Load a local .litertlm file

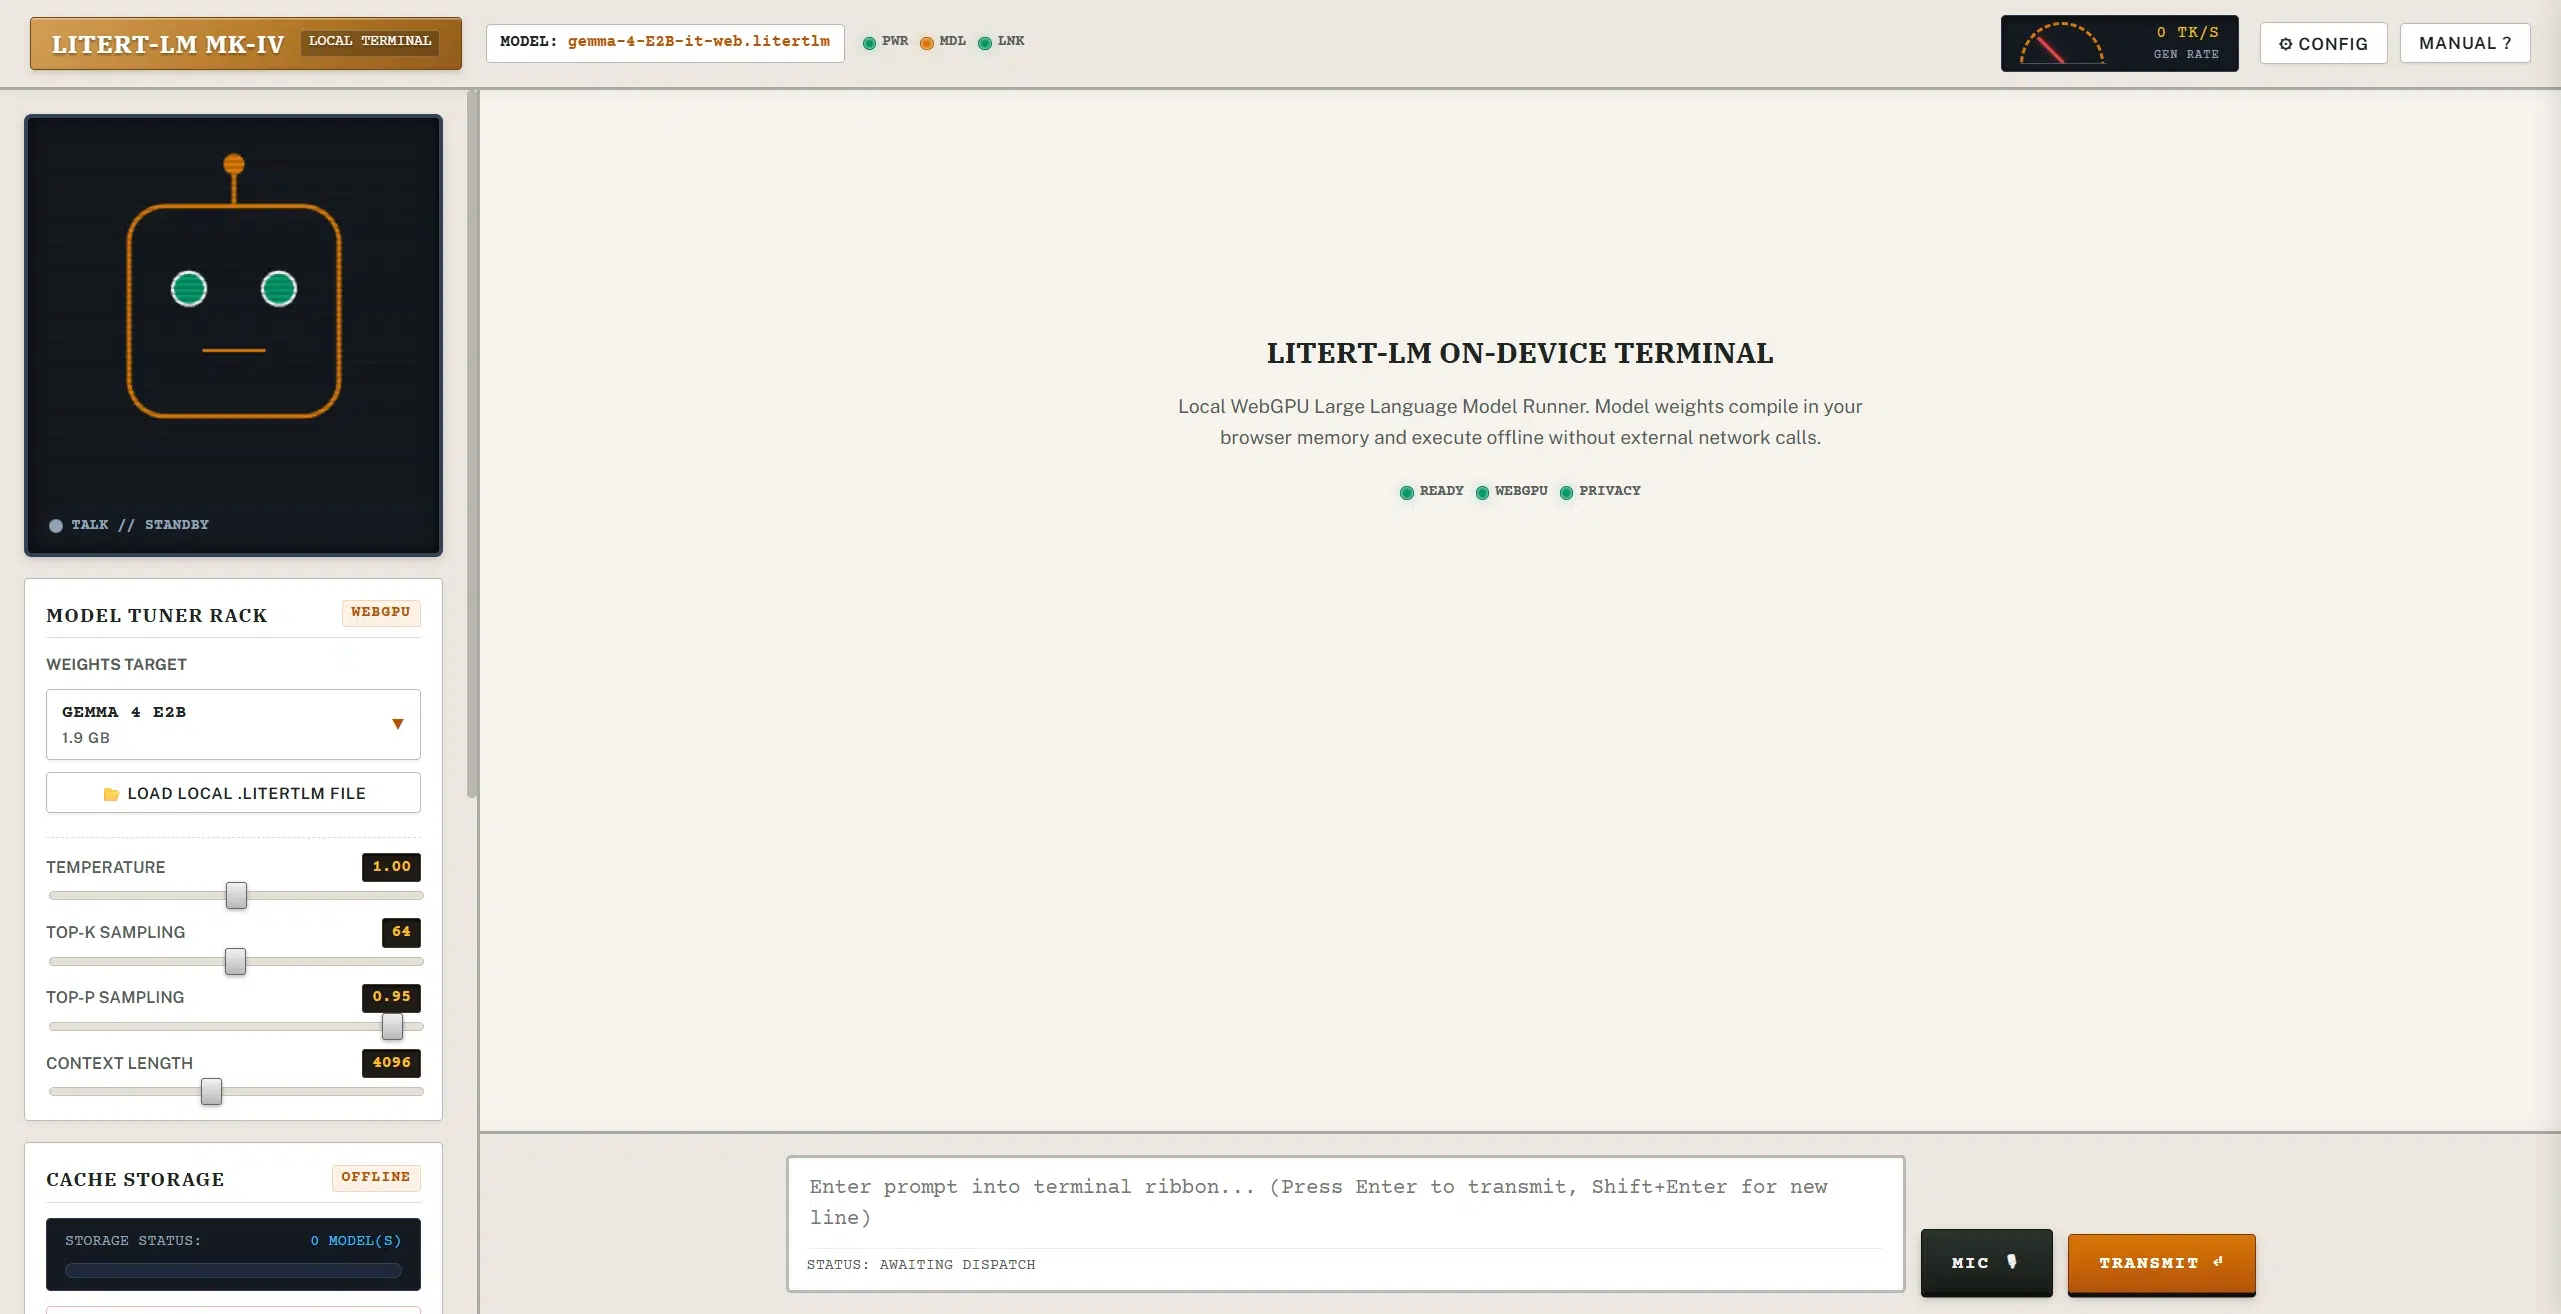(233, 793)
